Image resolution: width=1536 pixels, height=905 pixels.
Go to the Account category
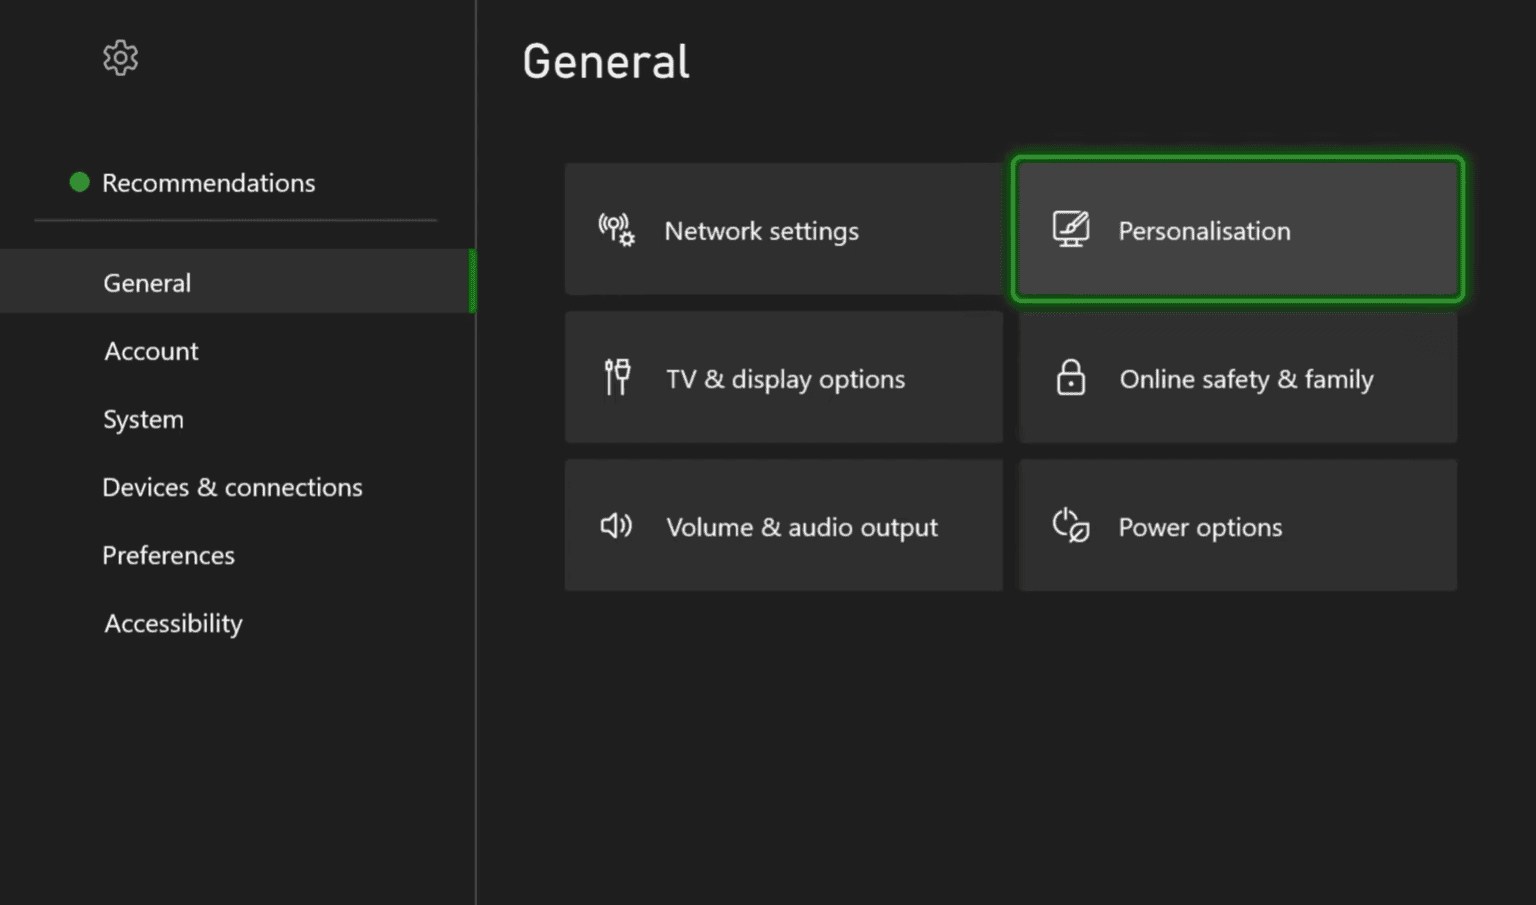[151, 351]
